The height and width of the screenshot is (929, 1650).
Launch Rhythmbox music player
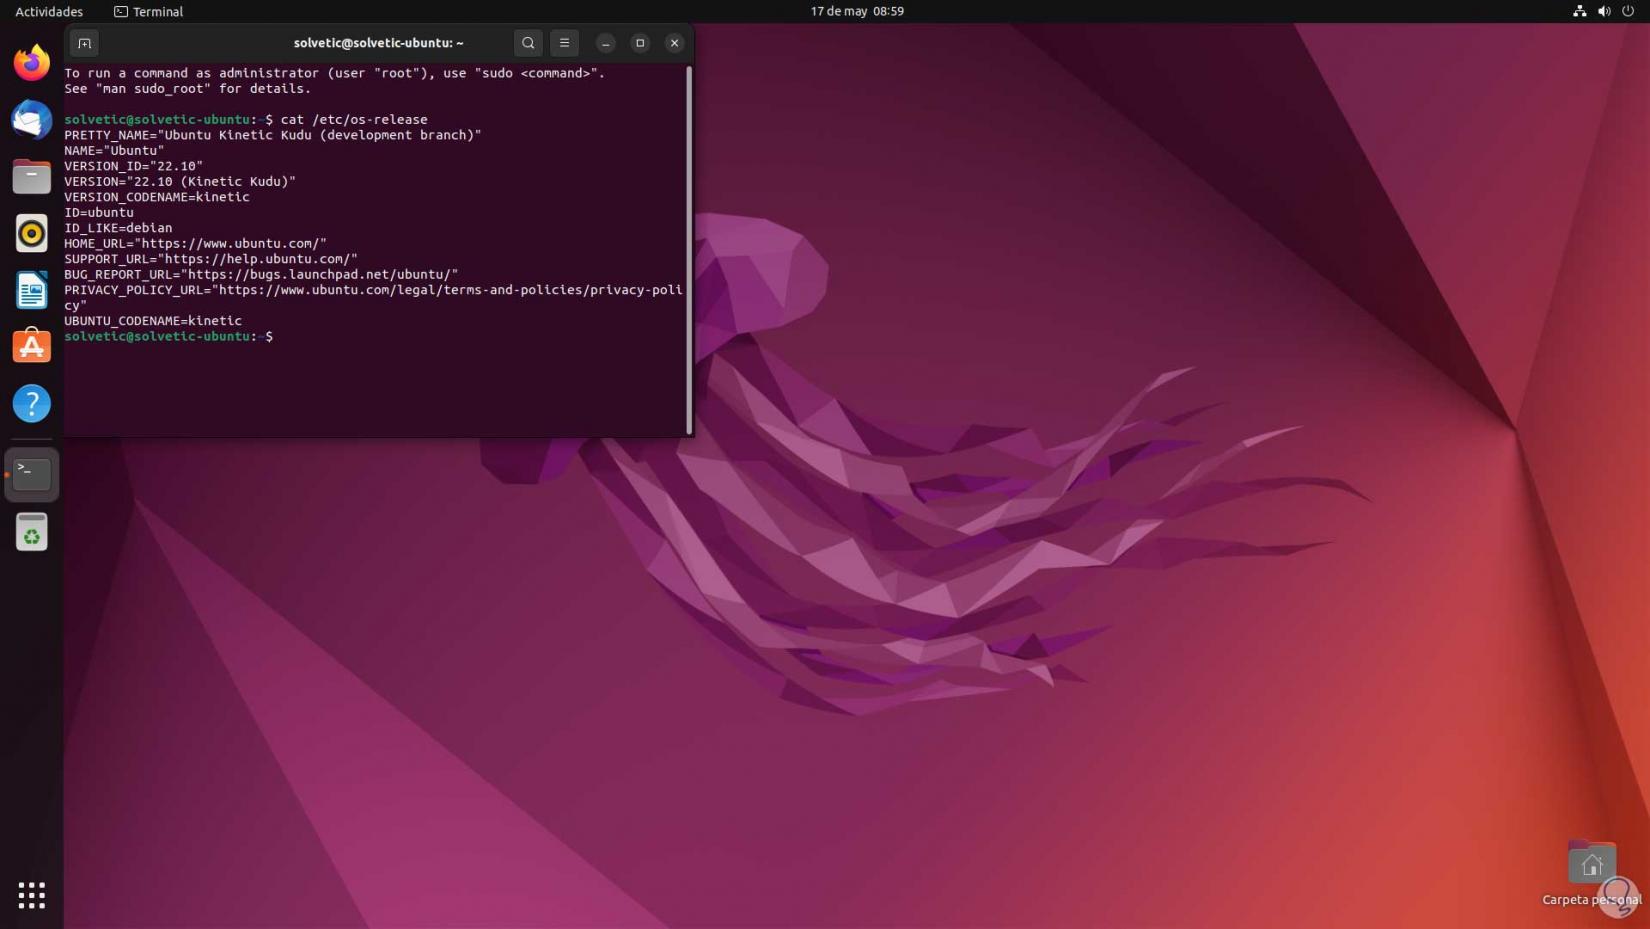[32, 234]
